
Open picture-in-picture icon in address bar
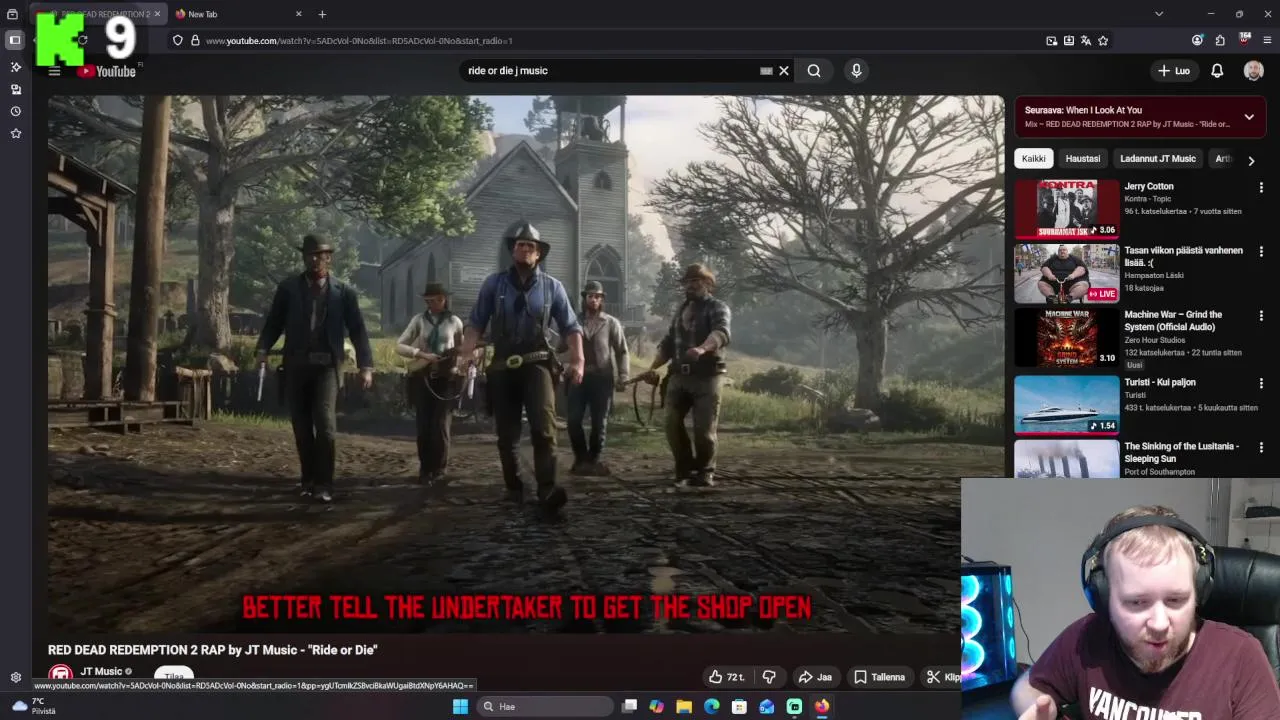(x=1051, y=41)
